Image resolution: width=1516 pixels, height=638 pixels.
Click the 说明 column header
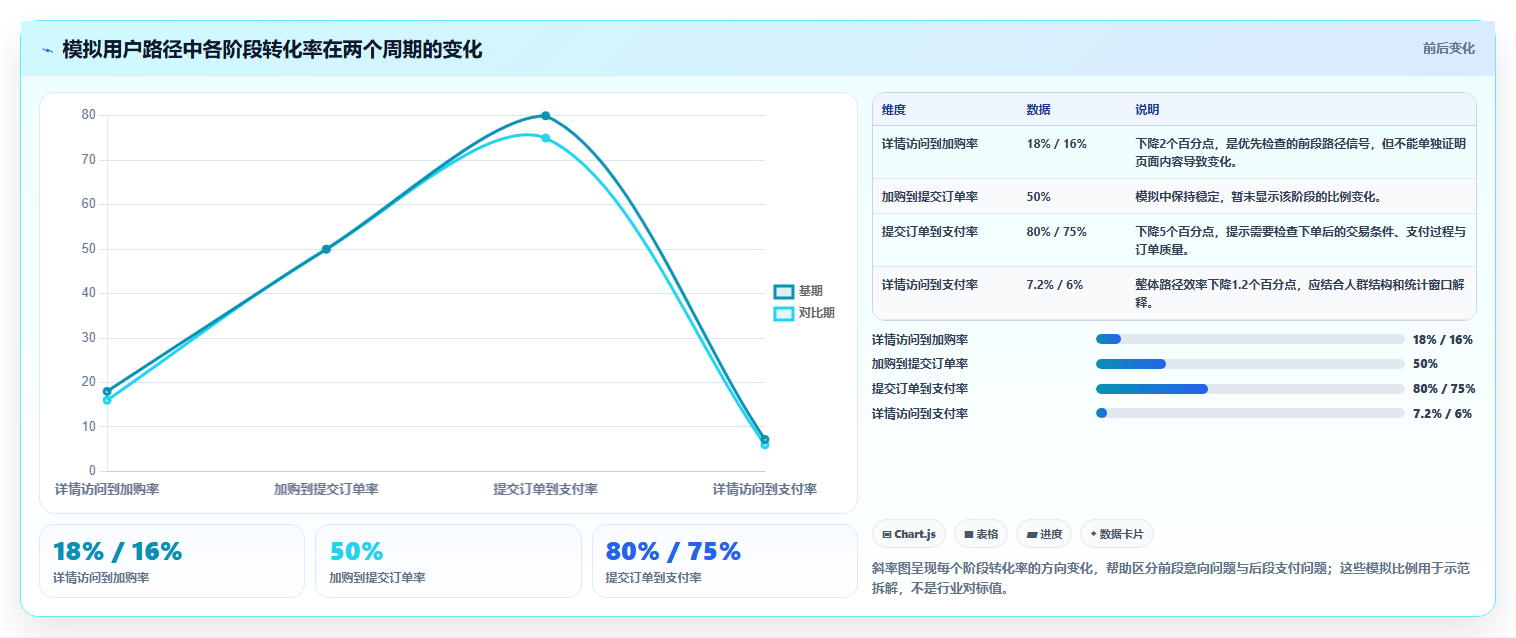pyautogui.click(x=1147, y=110)
